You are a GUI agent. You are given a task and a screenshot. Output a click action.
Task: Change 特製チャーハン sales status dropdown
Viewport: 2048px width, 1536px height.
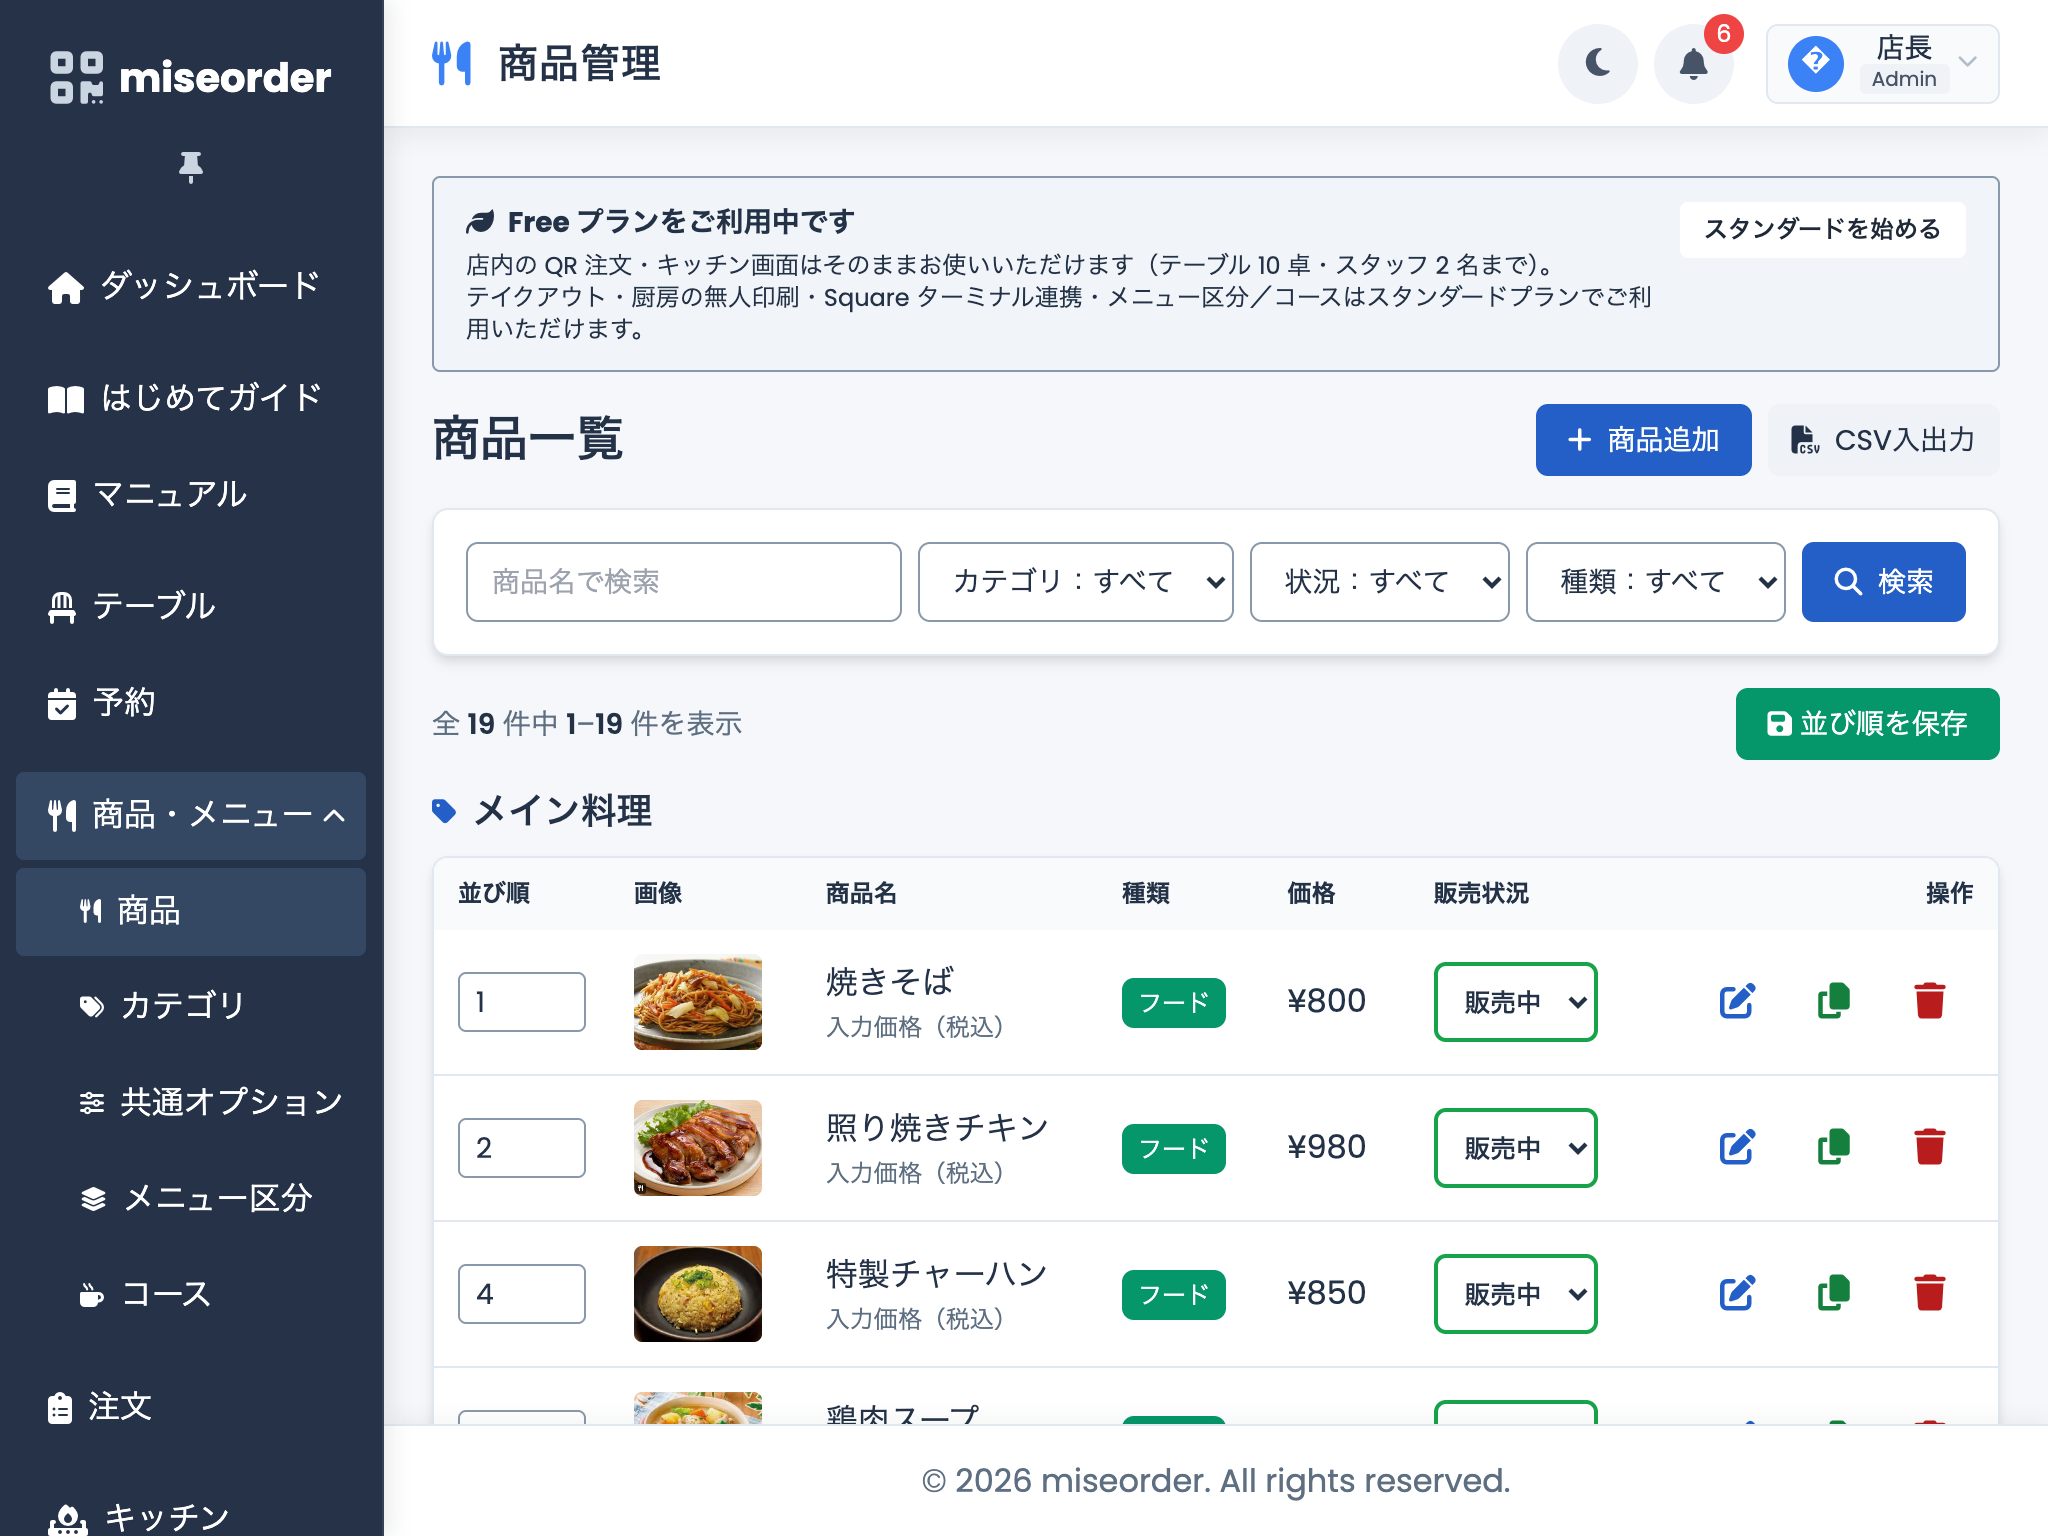pos(1515,1294)
